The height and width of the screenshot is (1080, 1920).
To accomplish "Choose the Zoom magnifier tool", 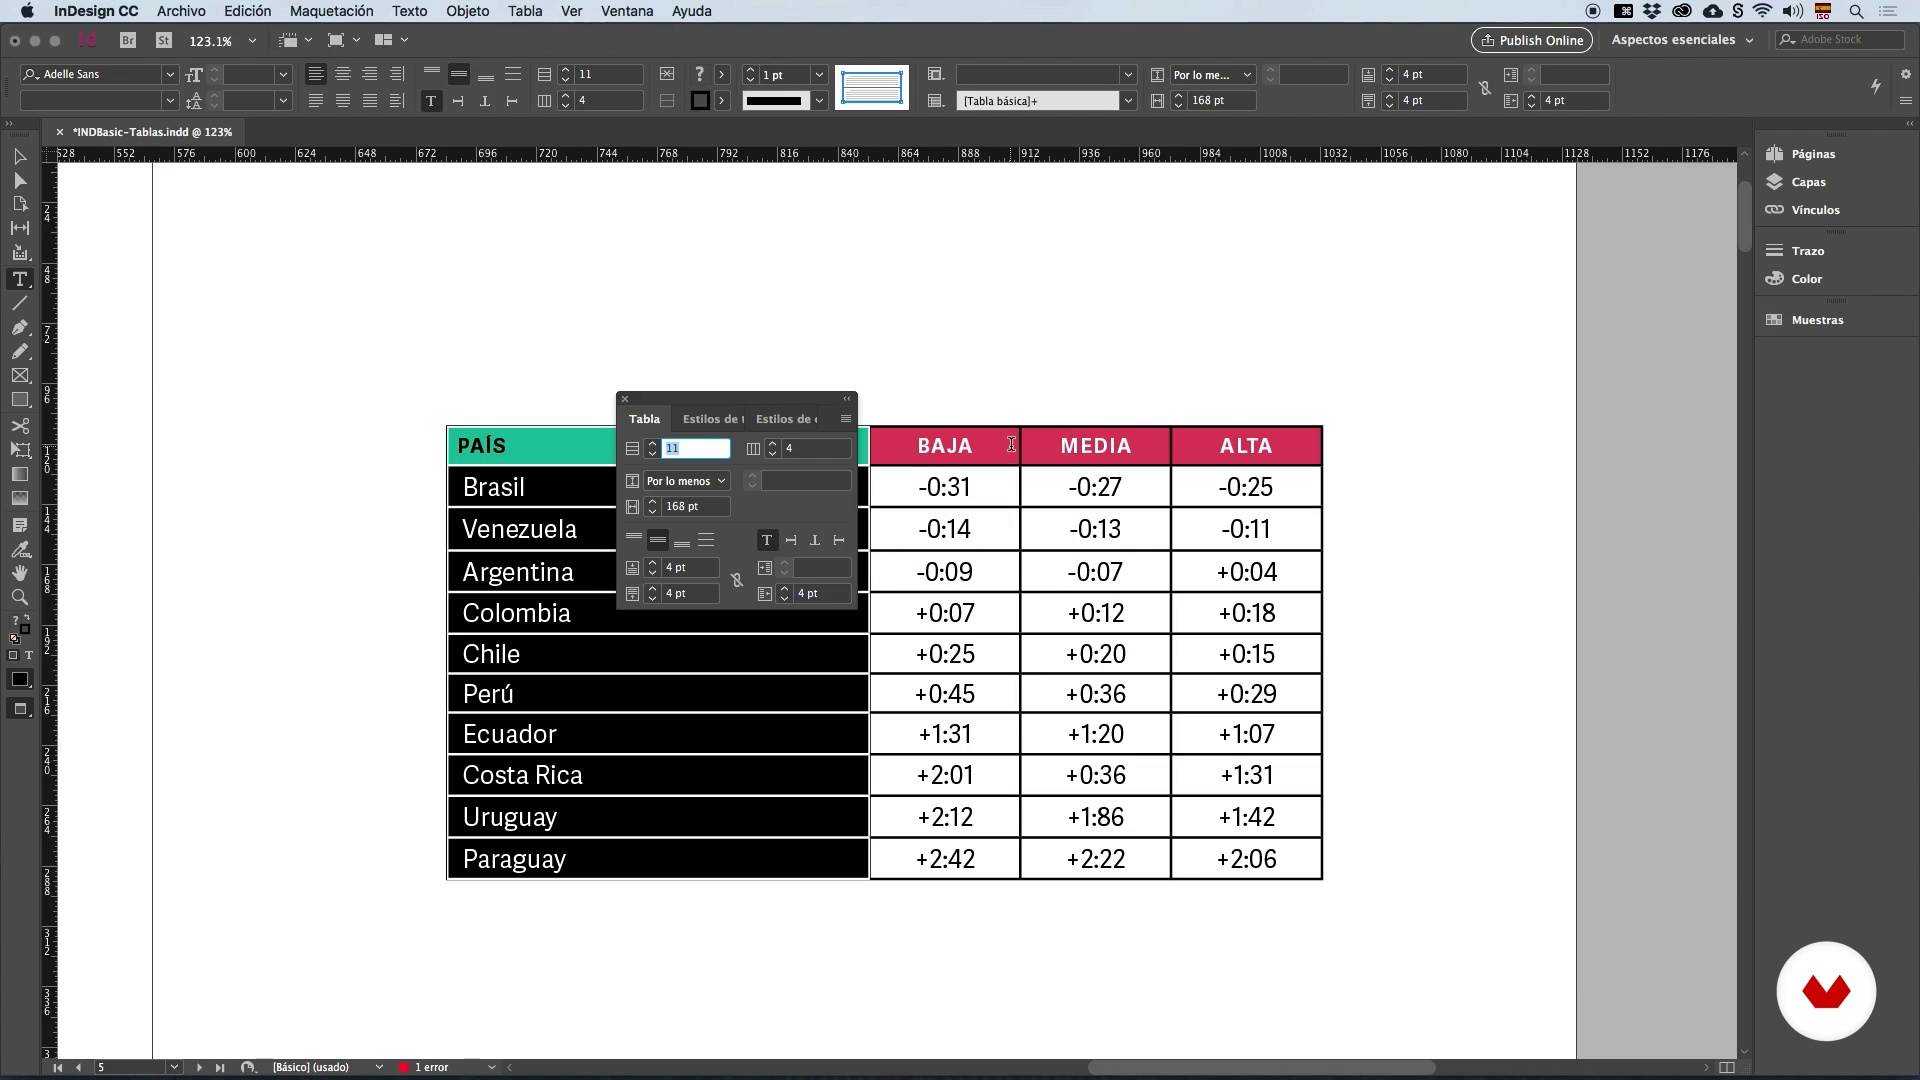I will click(19, 597).
